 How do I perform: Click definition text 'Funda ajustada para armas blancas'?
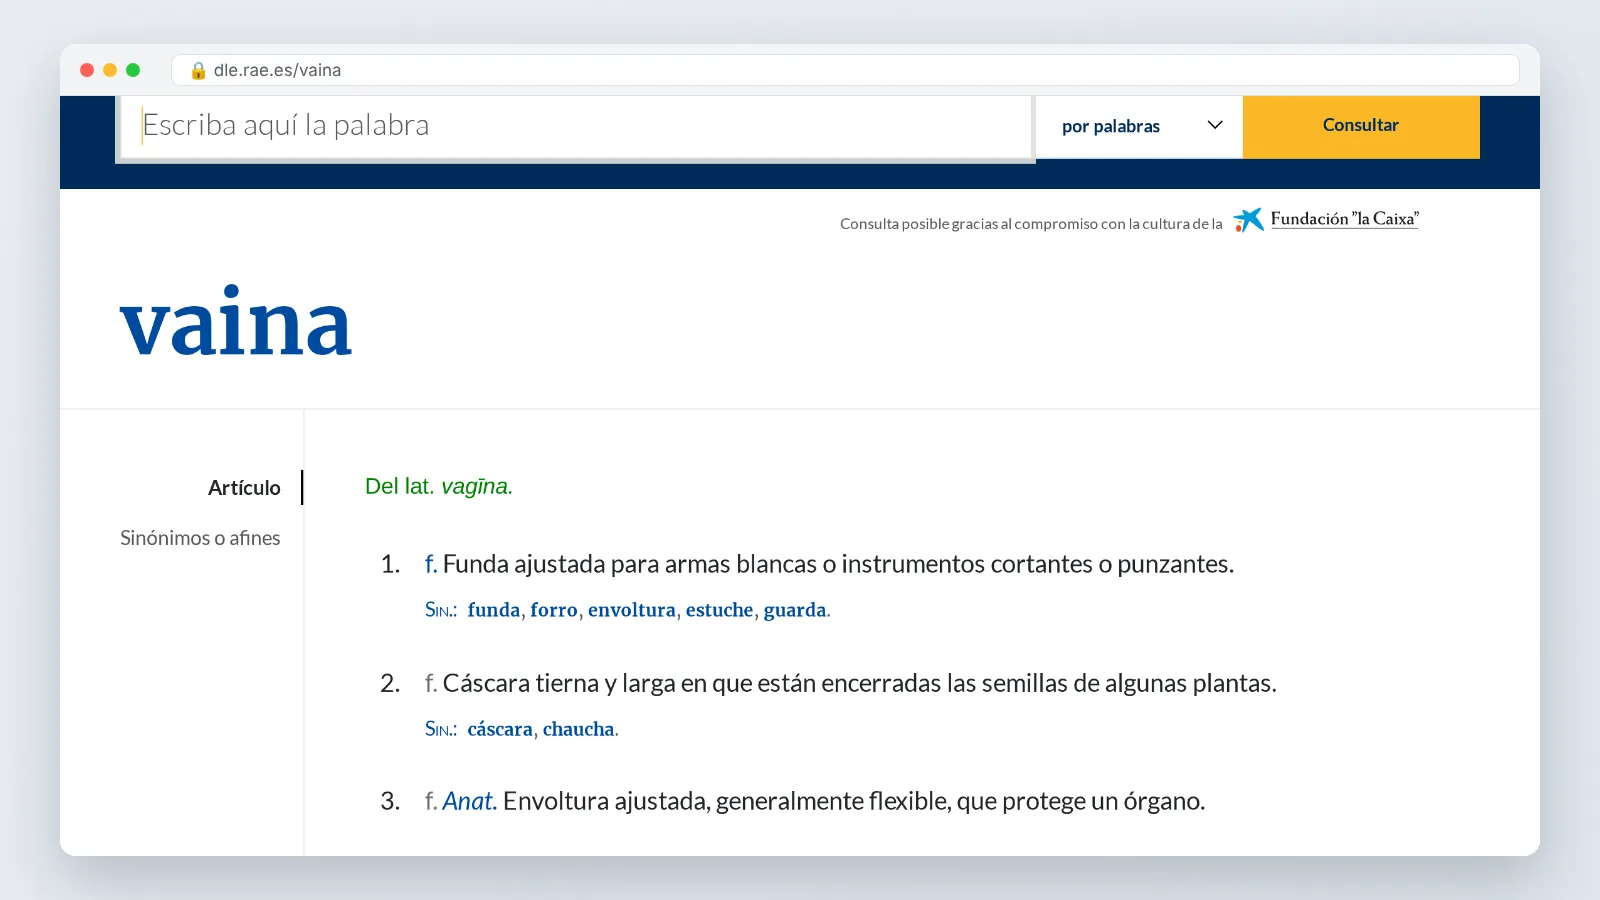click(630, 564)
